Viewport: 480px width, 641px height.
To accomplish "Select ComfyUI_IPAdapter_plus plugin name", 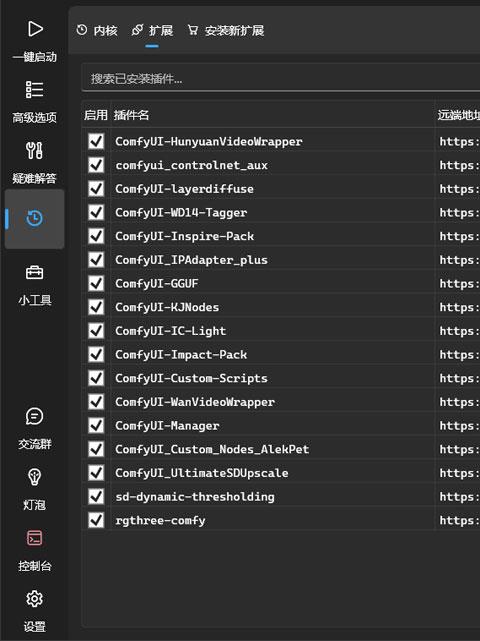I will pos(191,260).
